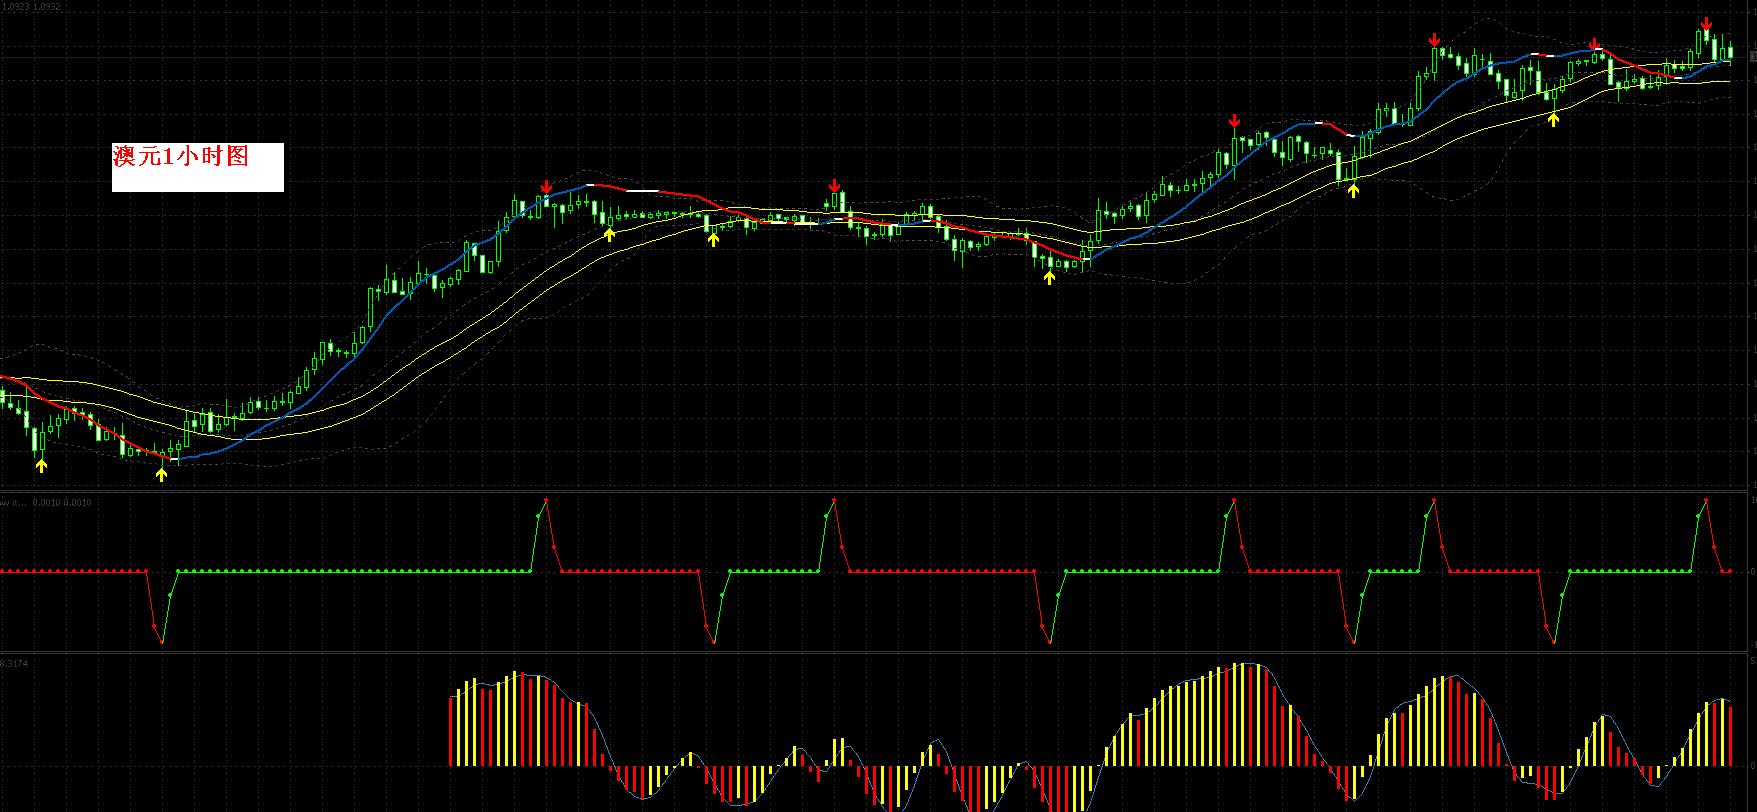Screen dimensions: 1757x812
Task: Click the 8.3174 histogram value label
Action: point(15,663)
